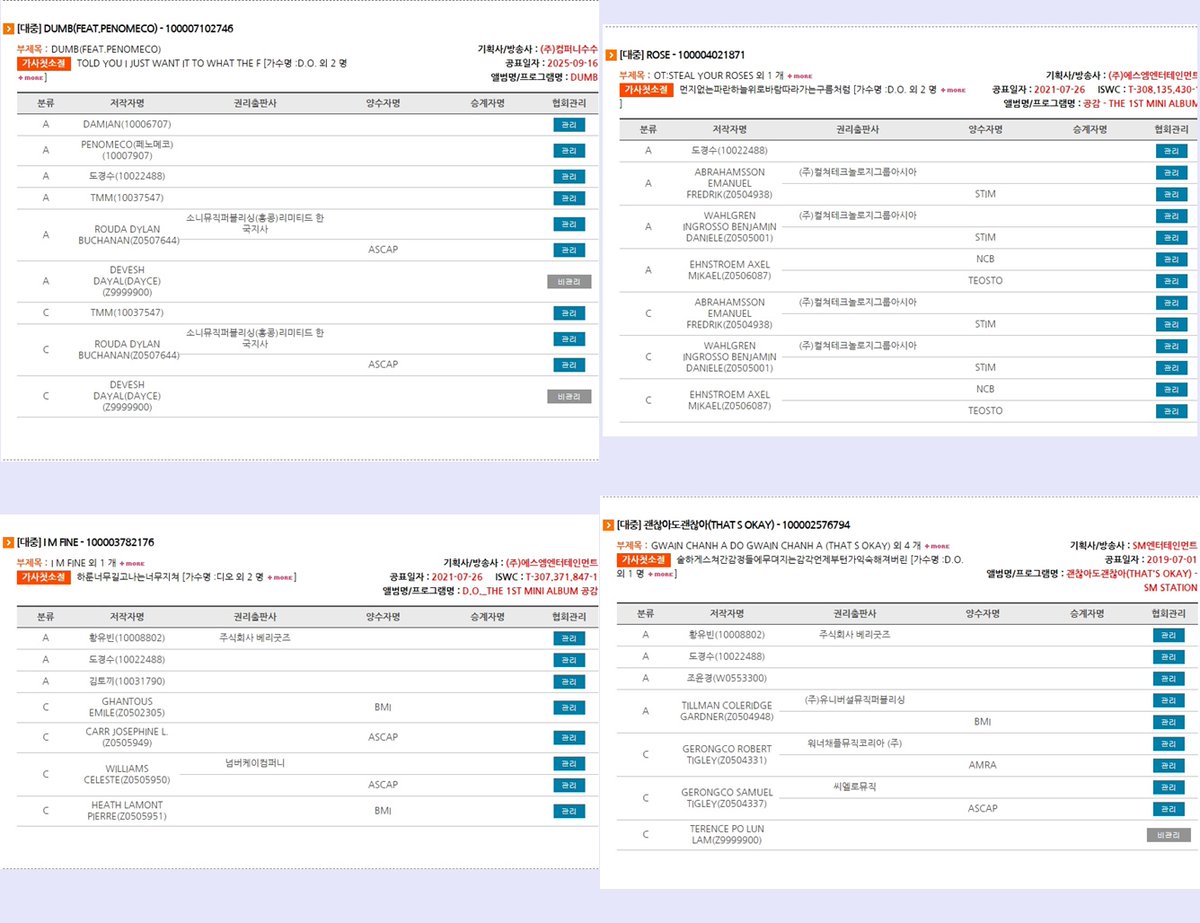Click 관리 in the 씨엘로뮤직 row
1200x923 pixels.
pos(1168,788)
